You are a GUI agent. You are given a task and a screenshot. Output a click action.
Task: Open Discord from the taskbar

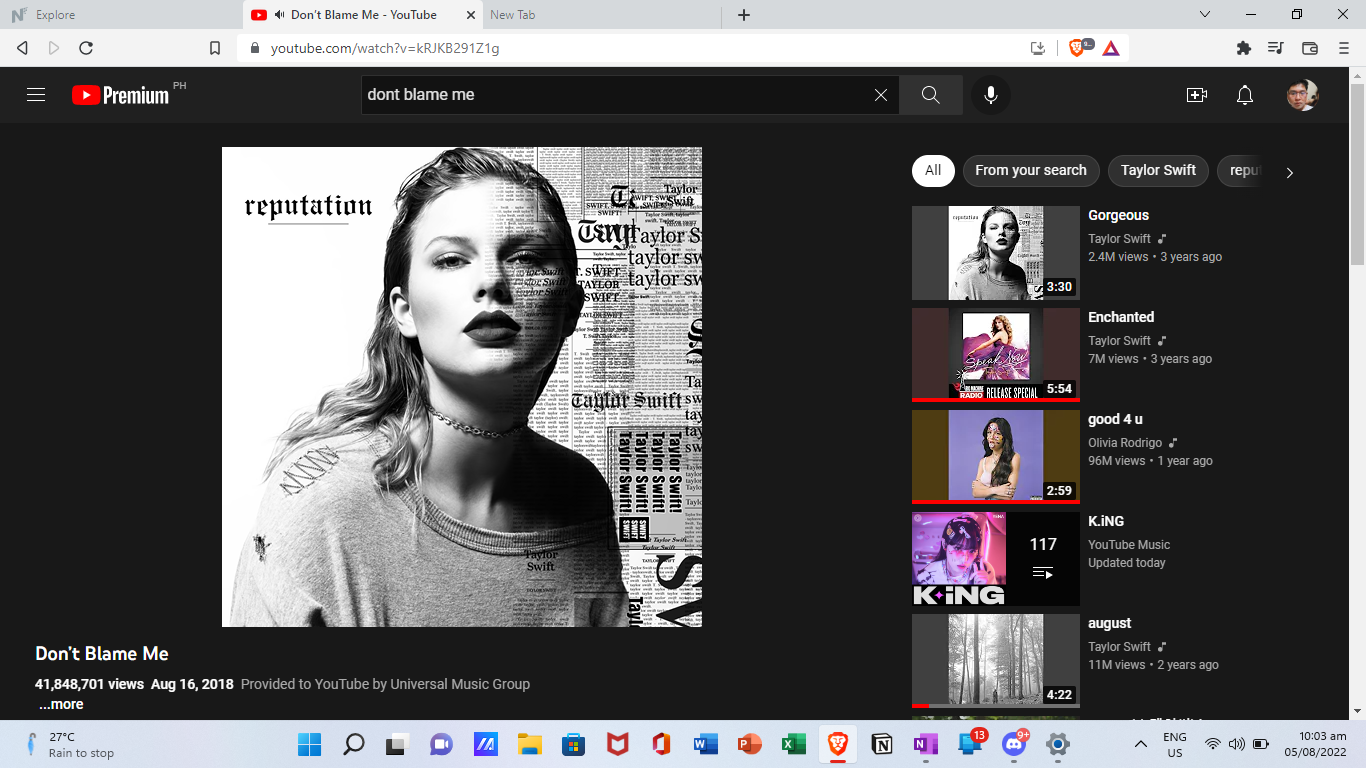[1013, 744]
